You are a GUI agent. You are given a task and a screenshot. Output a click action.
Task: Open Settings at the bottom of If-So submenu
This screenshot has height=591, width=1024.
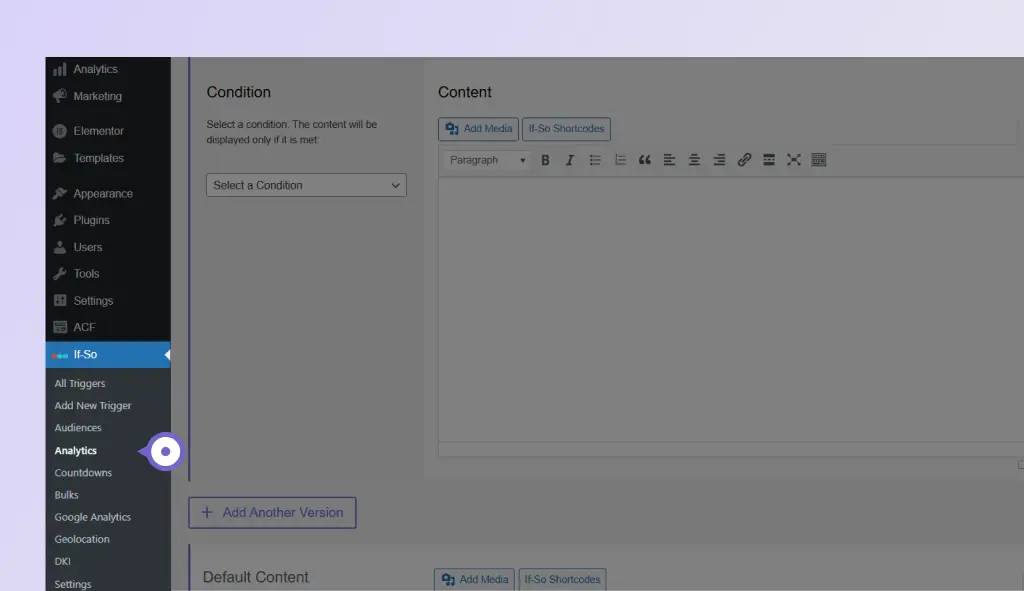pyautogui.click(x=73, y=584)
